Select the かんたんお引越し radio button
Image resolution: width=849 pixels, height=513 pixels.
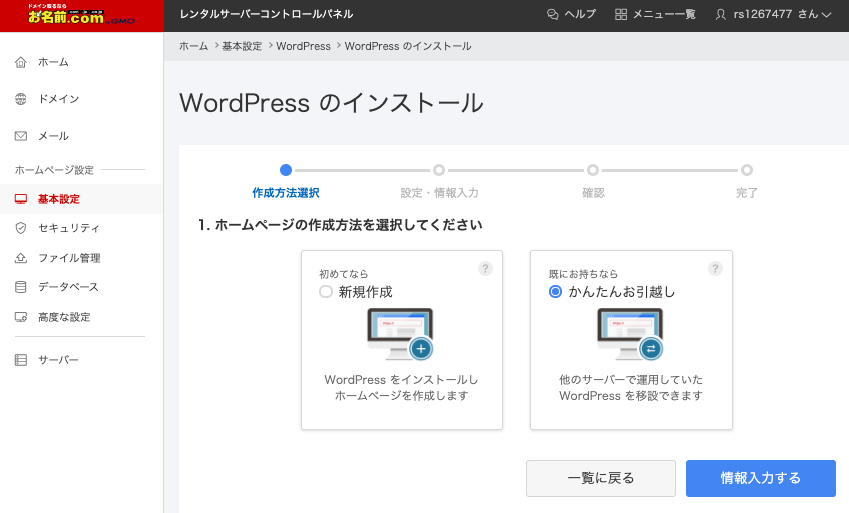pos(555,292)
